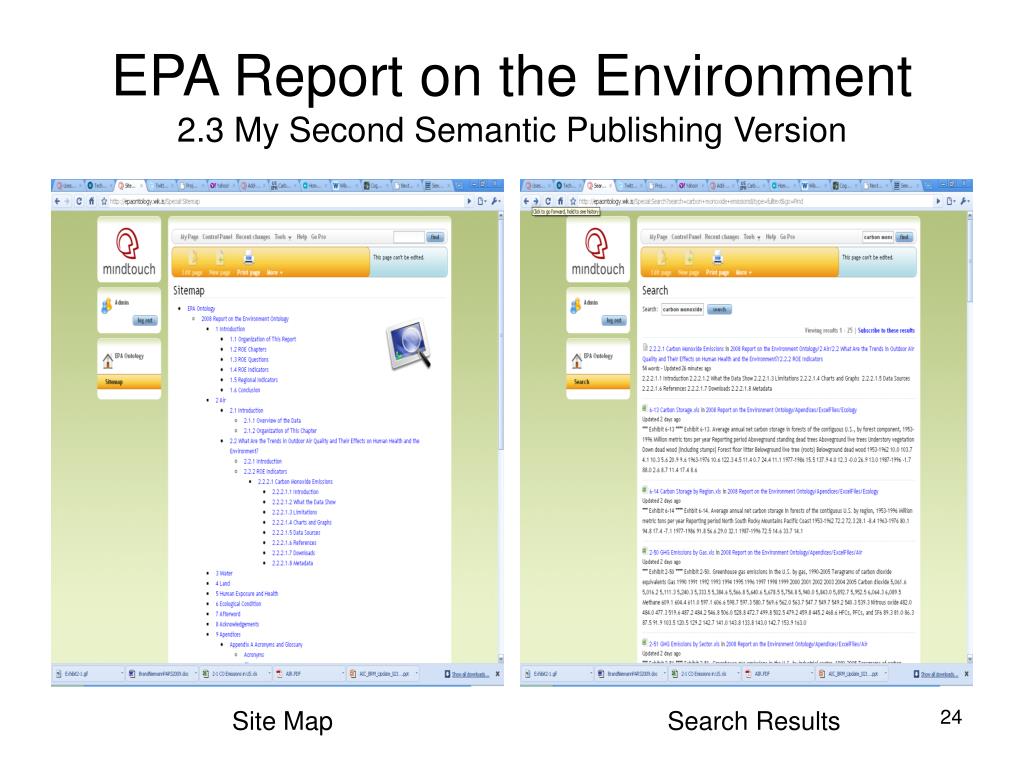1024x768 pixels.
Task: Bookmark the Search page using the star icon
Action: click(573, 201)
